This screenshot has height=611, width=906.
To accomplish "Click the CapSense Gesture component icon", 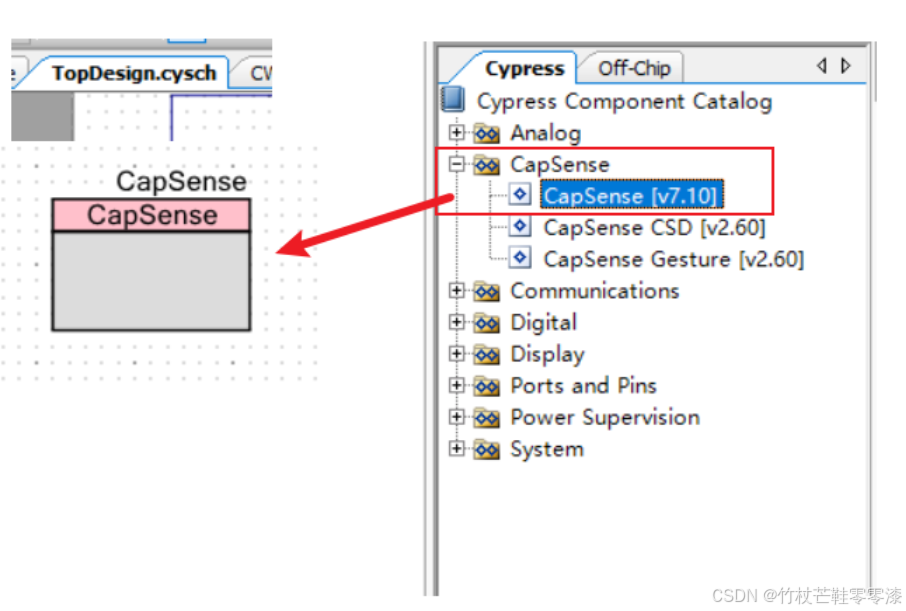I will [519, 257].
